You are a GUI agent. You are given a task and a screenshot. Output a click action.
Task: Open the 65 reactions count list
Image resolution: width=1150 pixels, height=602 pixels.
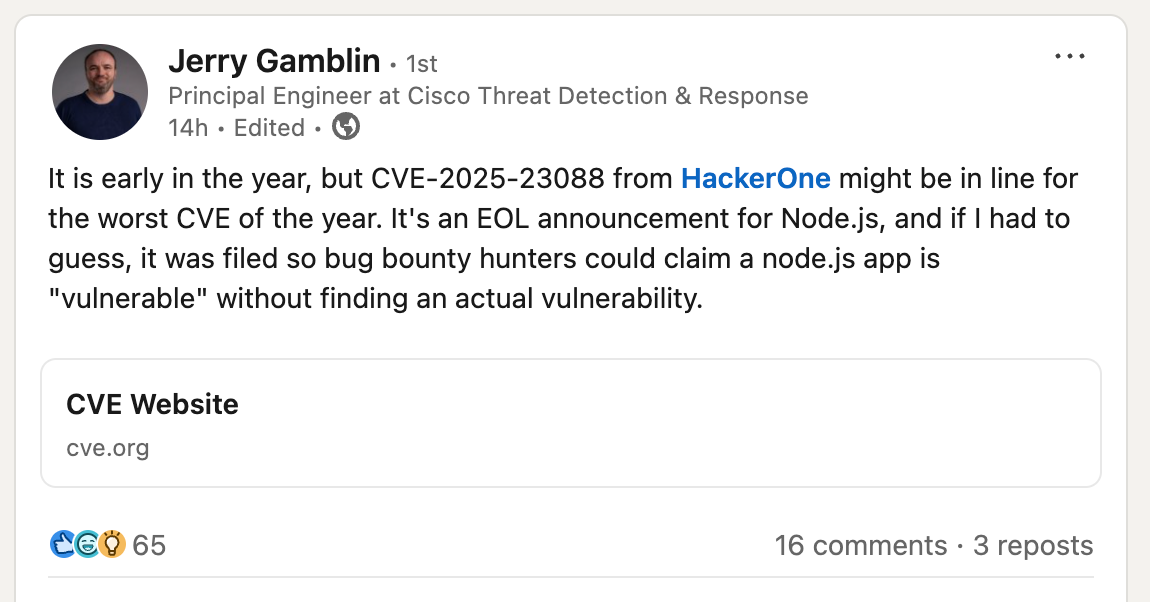coord(149,546)
